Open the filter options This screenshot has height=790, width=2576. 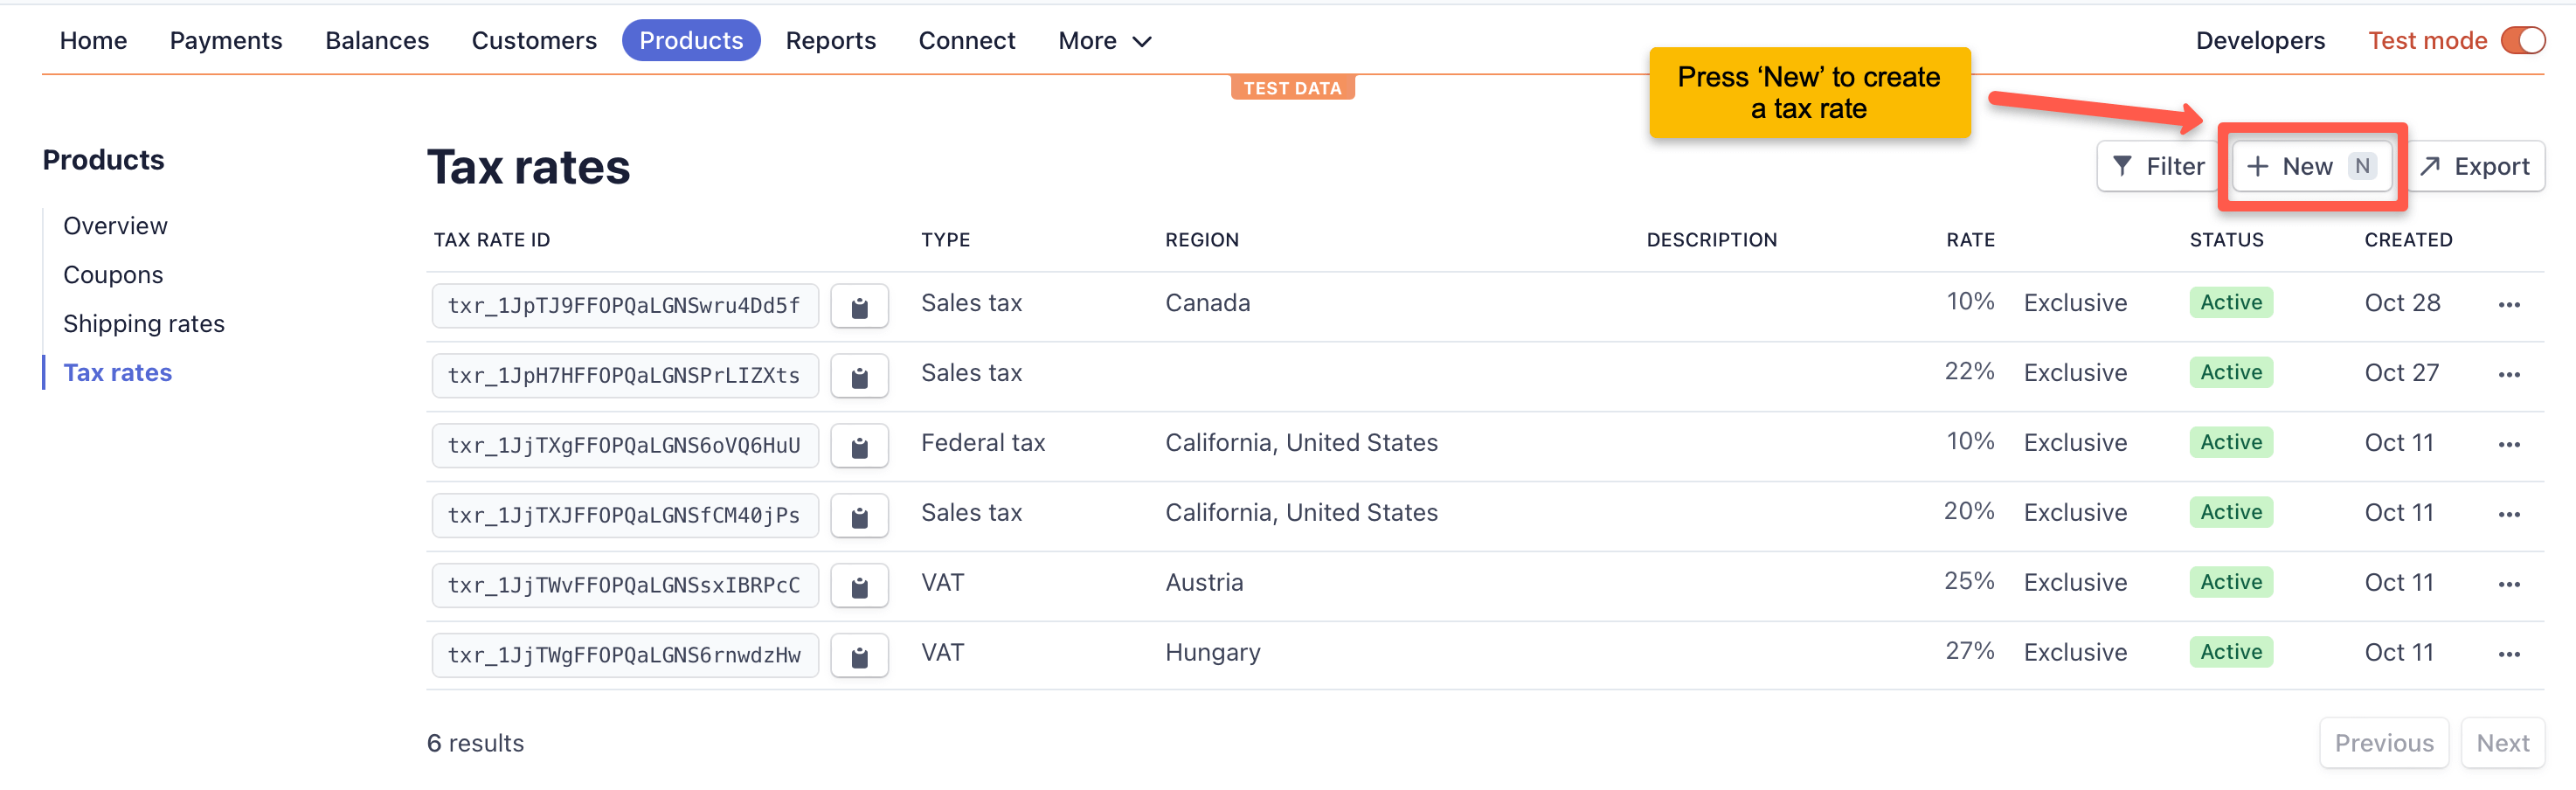pyautogui.click(x=2157, y=166)
